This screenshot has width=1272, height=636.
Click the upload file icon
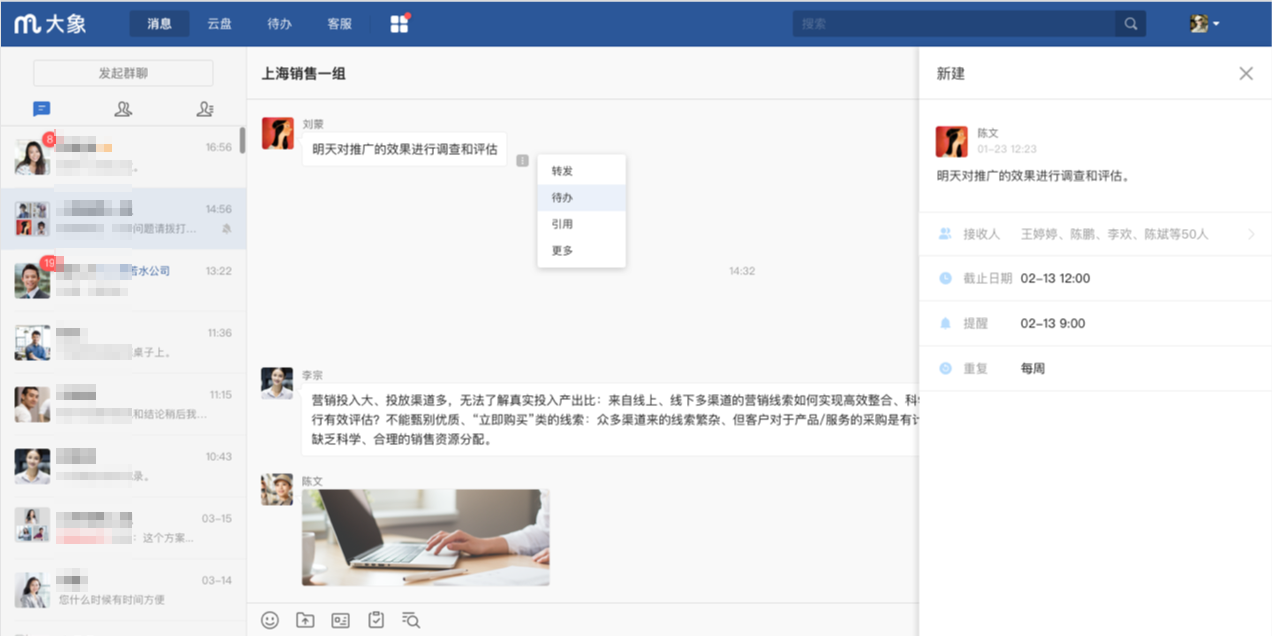(x=305, y=620)
